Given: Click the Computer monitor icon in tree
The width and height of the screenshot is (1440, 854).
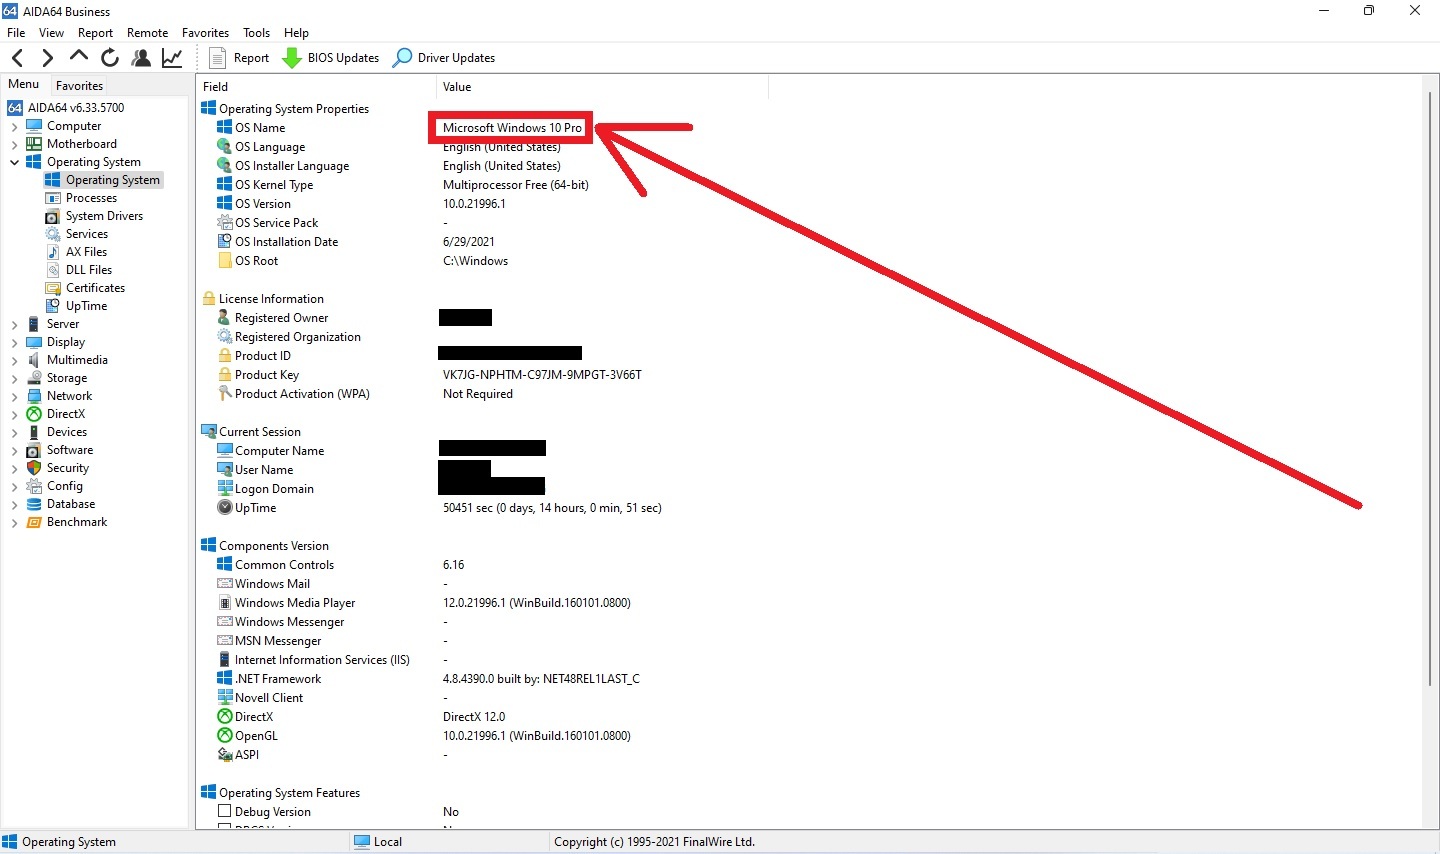Looking at the screenshot, I should (34, 126).
